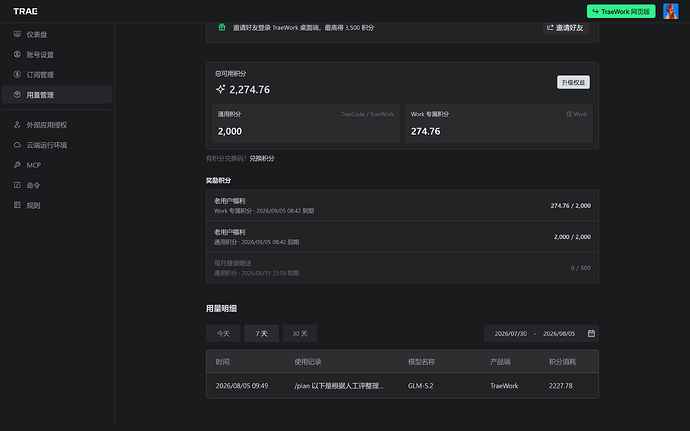This screenshot has width=690, height=431.
Task: Select the 274.76 / 2,000 reward row
Action: click(402, 205)
